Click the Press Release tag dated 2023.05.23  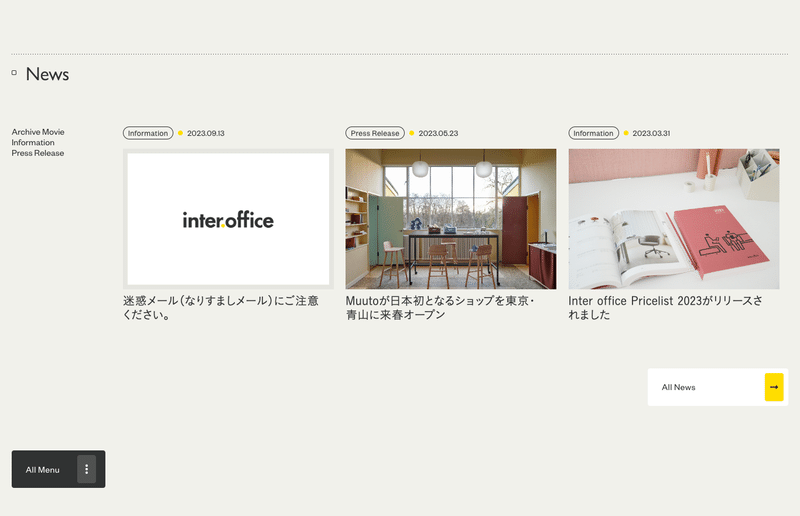375,133
